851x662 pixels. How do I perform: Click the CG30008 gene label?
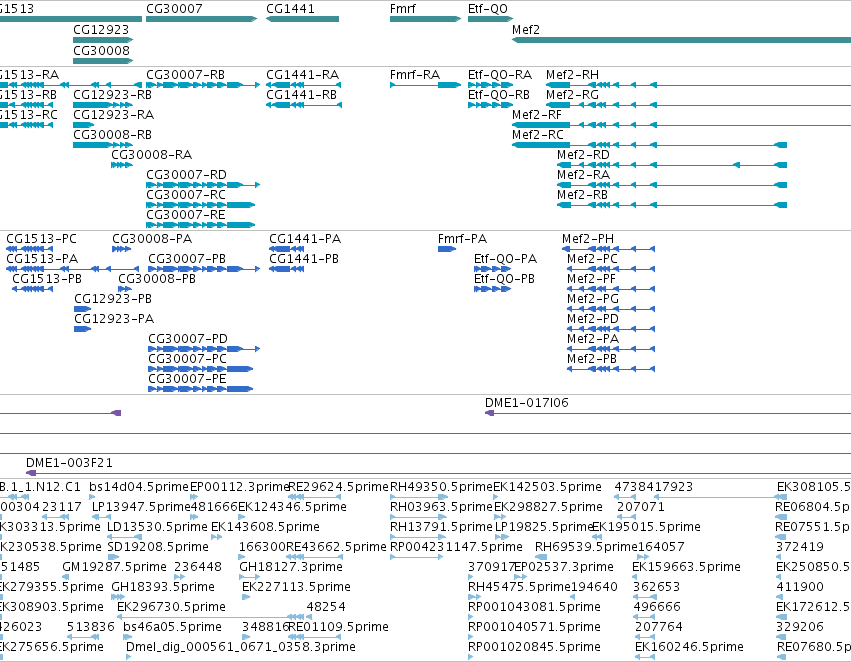tap(101, 50)
